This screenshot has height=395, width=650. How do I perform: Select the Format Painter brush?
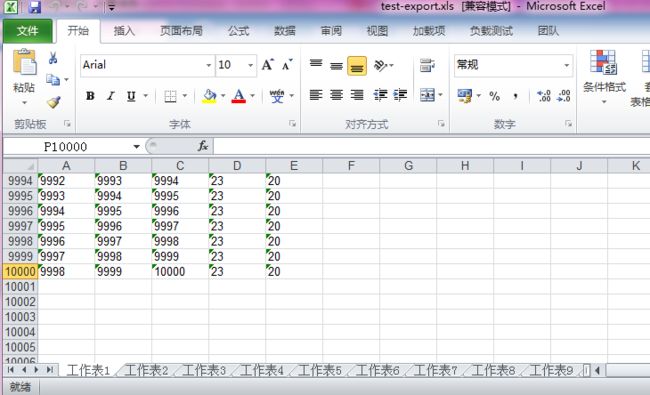(x=53, y=102)
